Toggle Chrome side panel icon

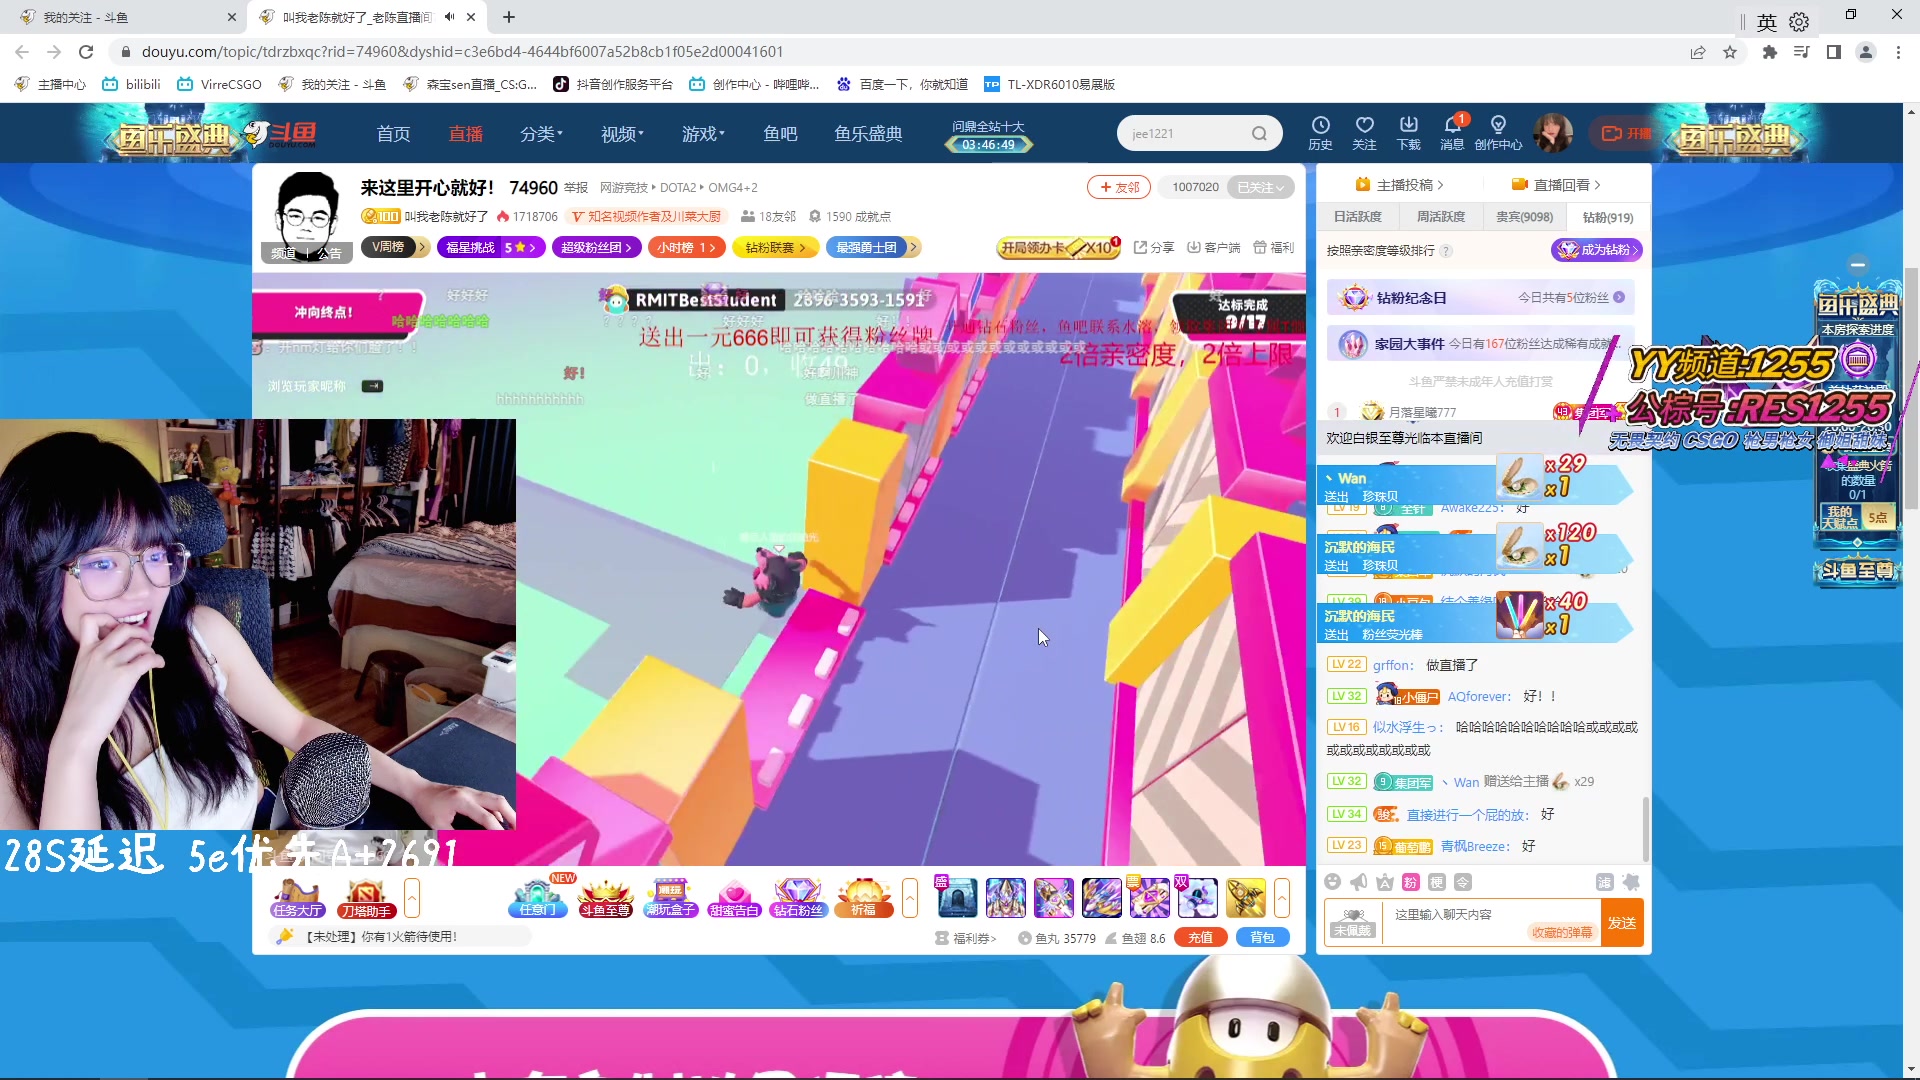[1833, 52]
